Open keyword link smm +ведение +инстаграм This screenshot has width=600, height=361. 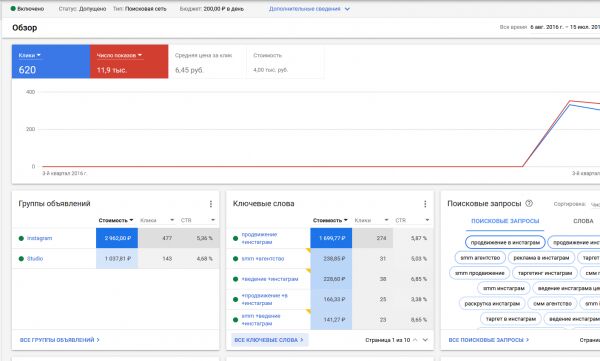point(261,320)
